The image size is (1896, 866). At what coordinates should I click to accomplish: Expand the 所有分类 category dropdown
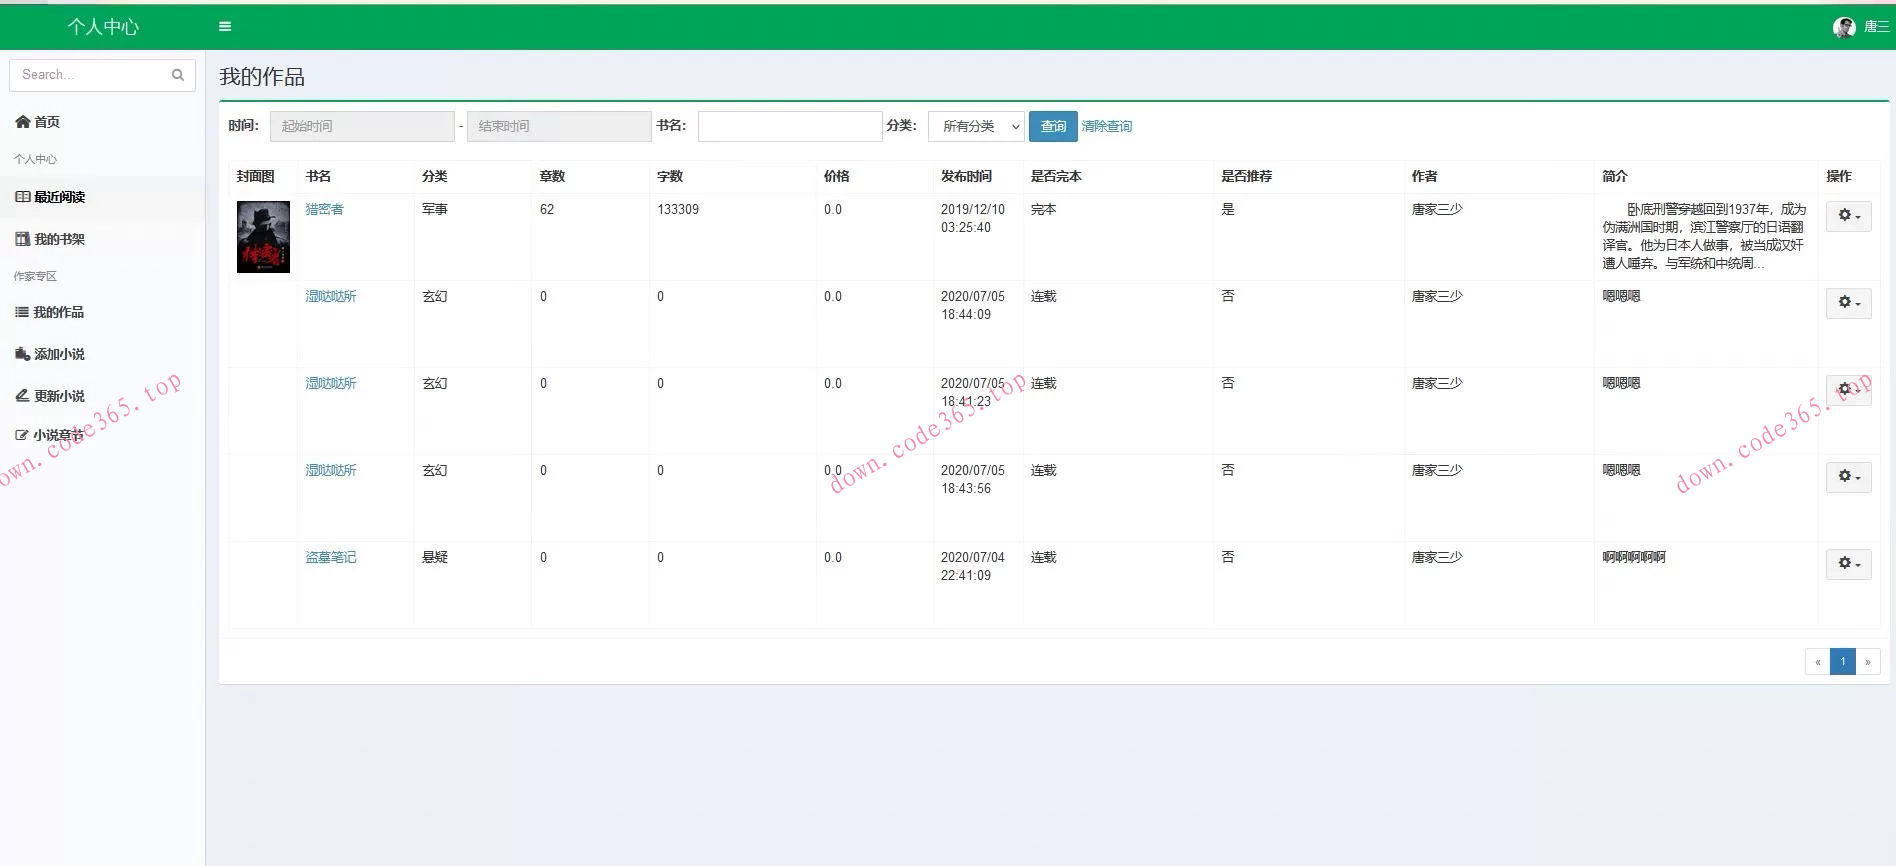[x=976, y=127]
